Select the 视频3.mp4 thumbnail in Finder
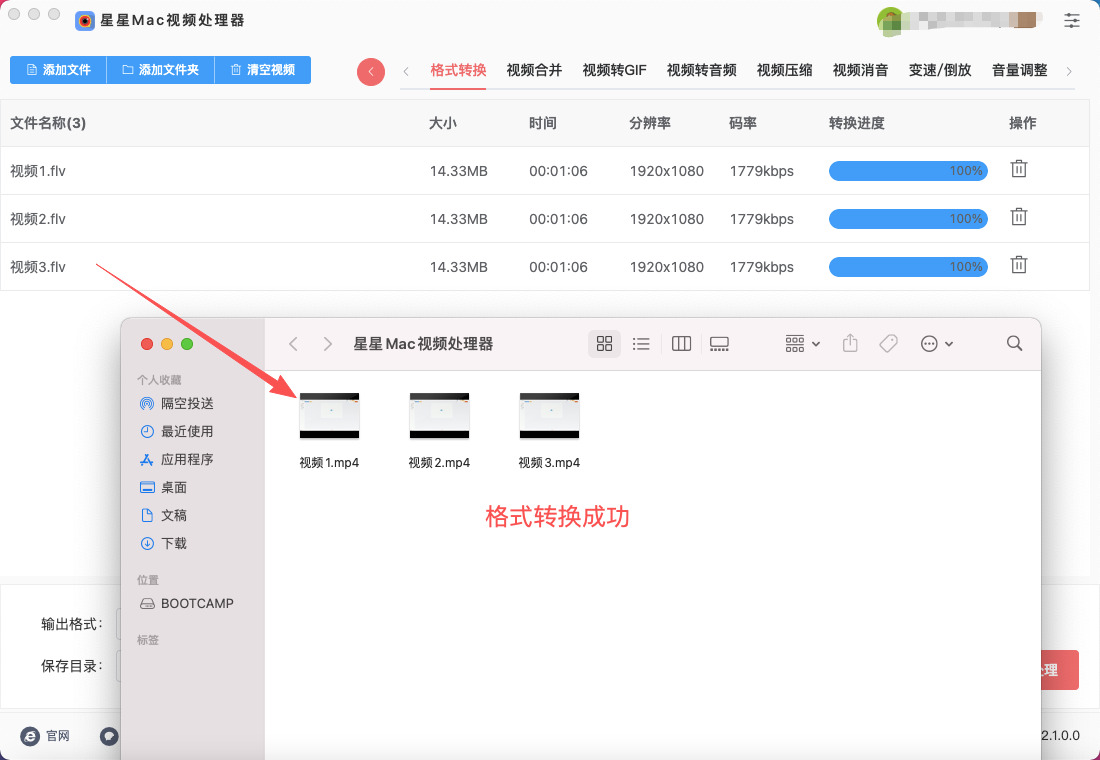 (549, 415)
